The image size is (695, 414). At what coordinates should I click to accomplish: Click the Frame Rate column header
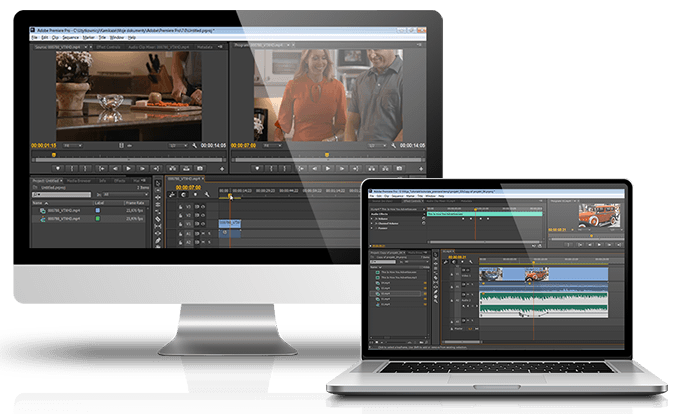coord(135,203)
